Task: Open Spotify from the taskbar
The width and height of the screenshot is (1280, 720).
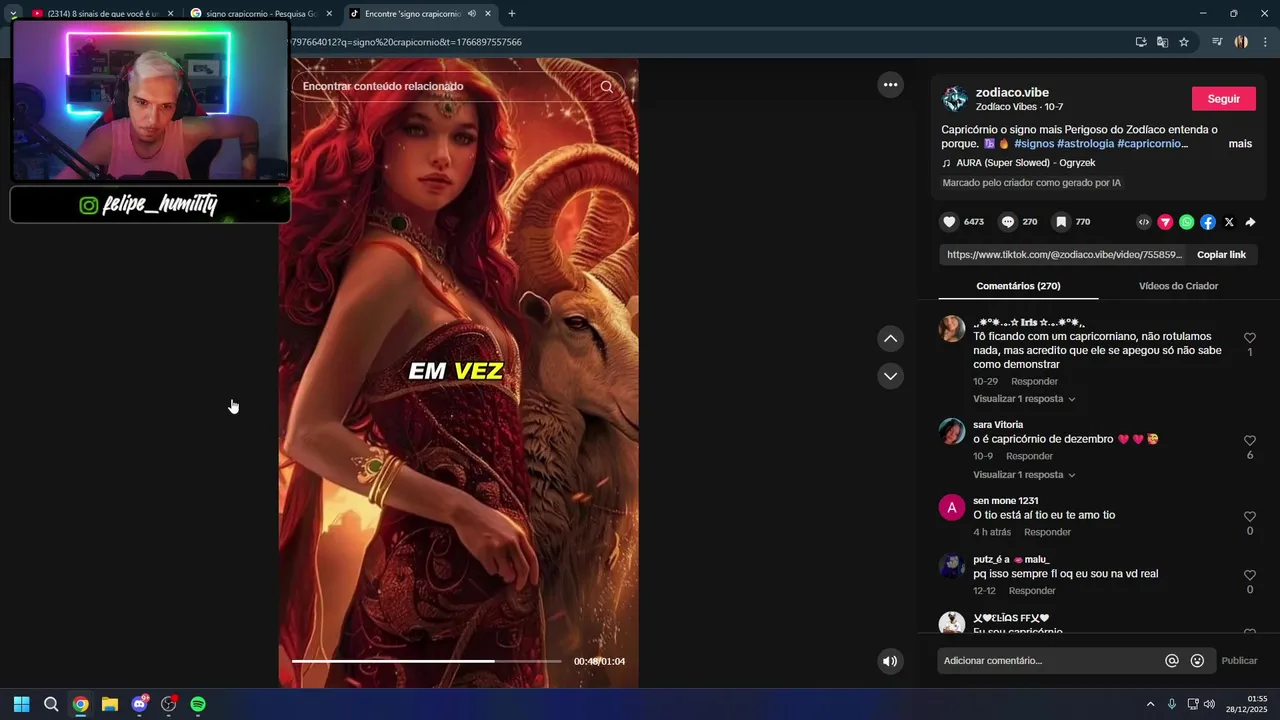Action: pyautogui.click(x=198, y=704)
